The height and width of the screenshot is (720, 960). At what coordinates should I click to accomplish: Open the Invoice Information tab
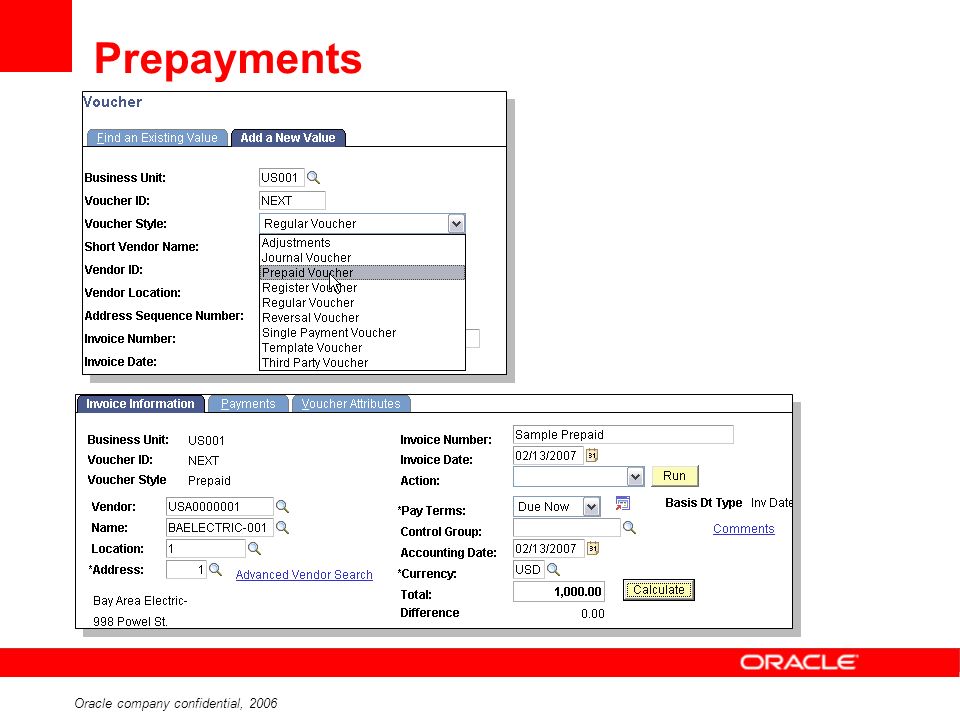pos(140,404)
